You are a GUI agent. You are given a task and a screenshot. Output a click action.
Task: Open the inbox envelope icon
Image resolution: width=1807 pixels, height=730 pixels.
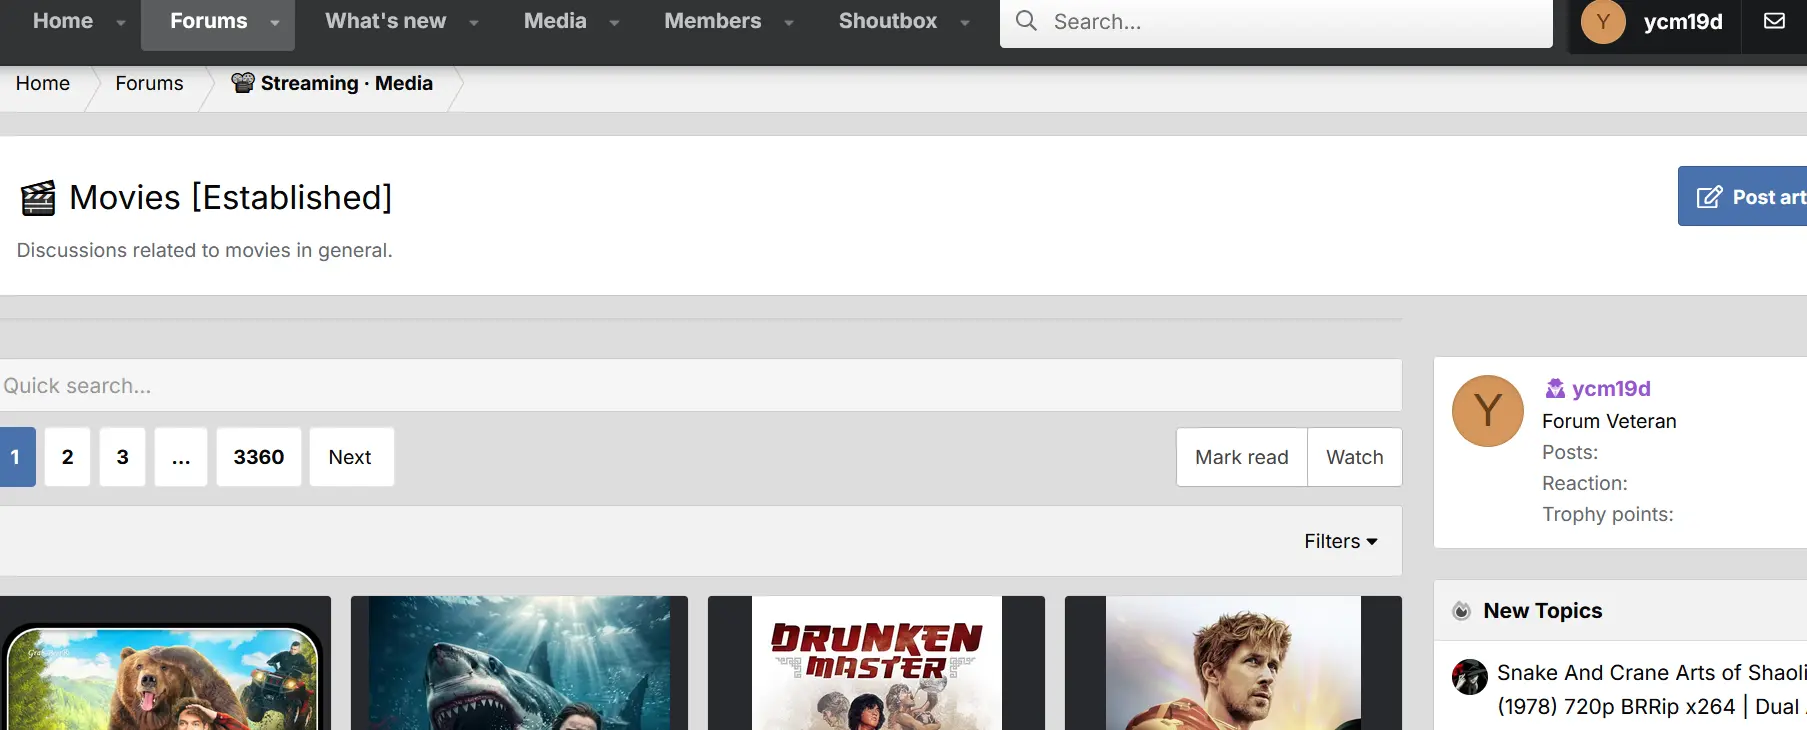coord(1774,21)
